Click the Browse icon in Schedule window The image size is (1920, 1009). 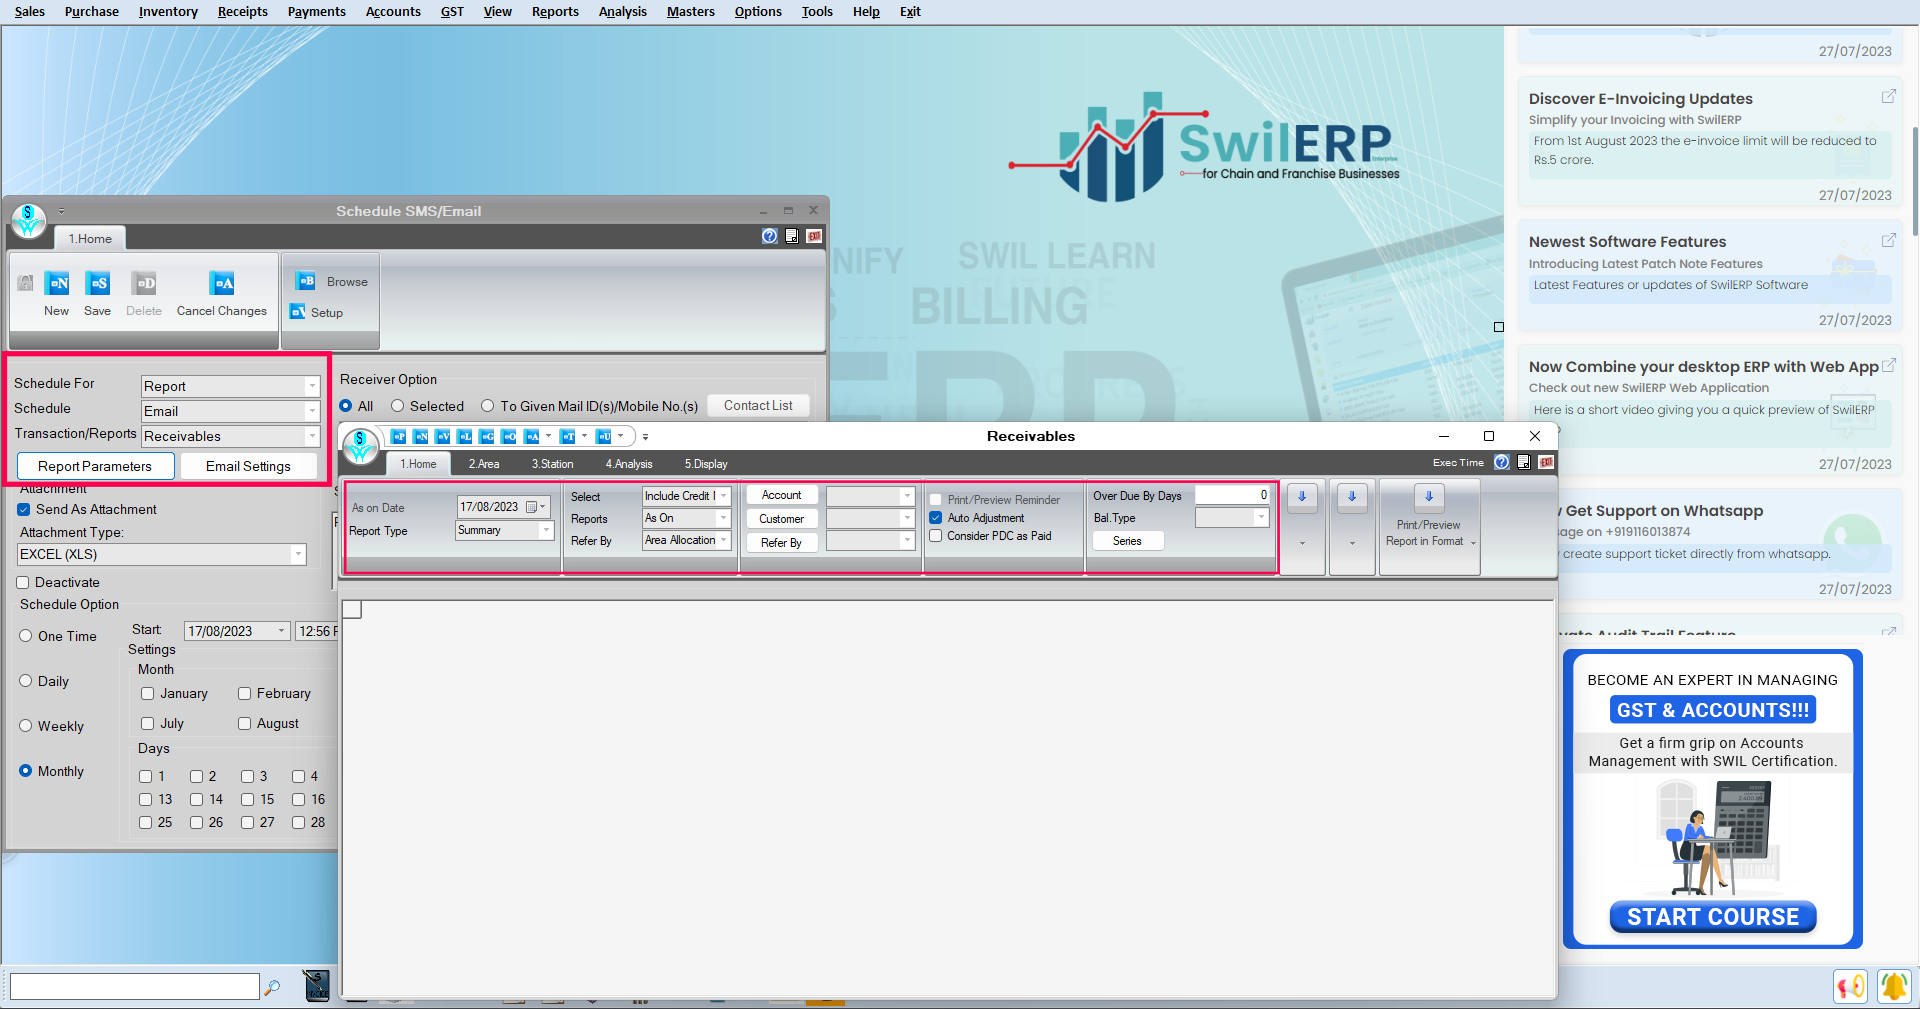pyautogui.click(x=305, y=281)
